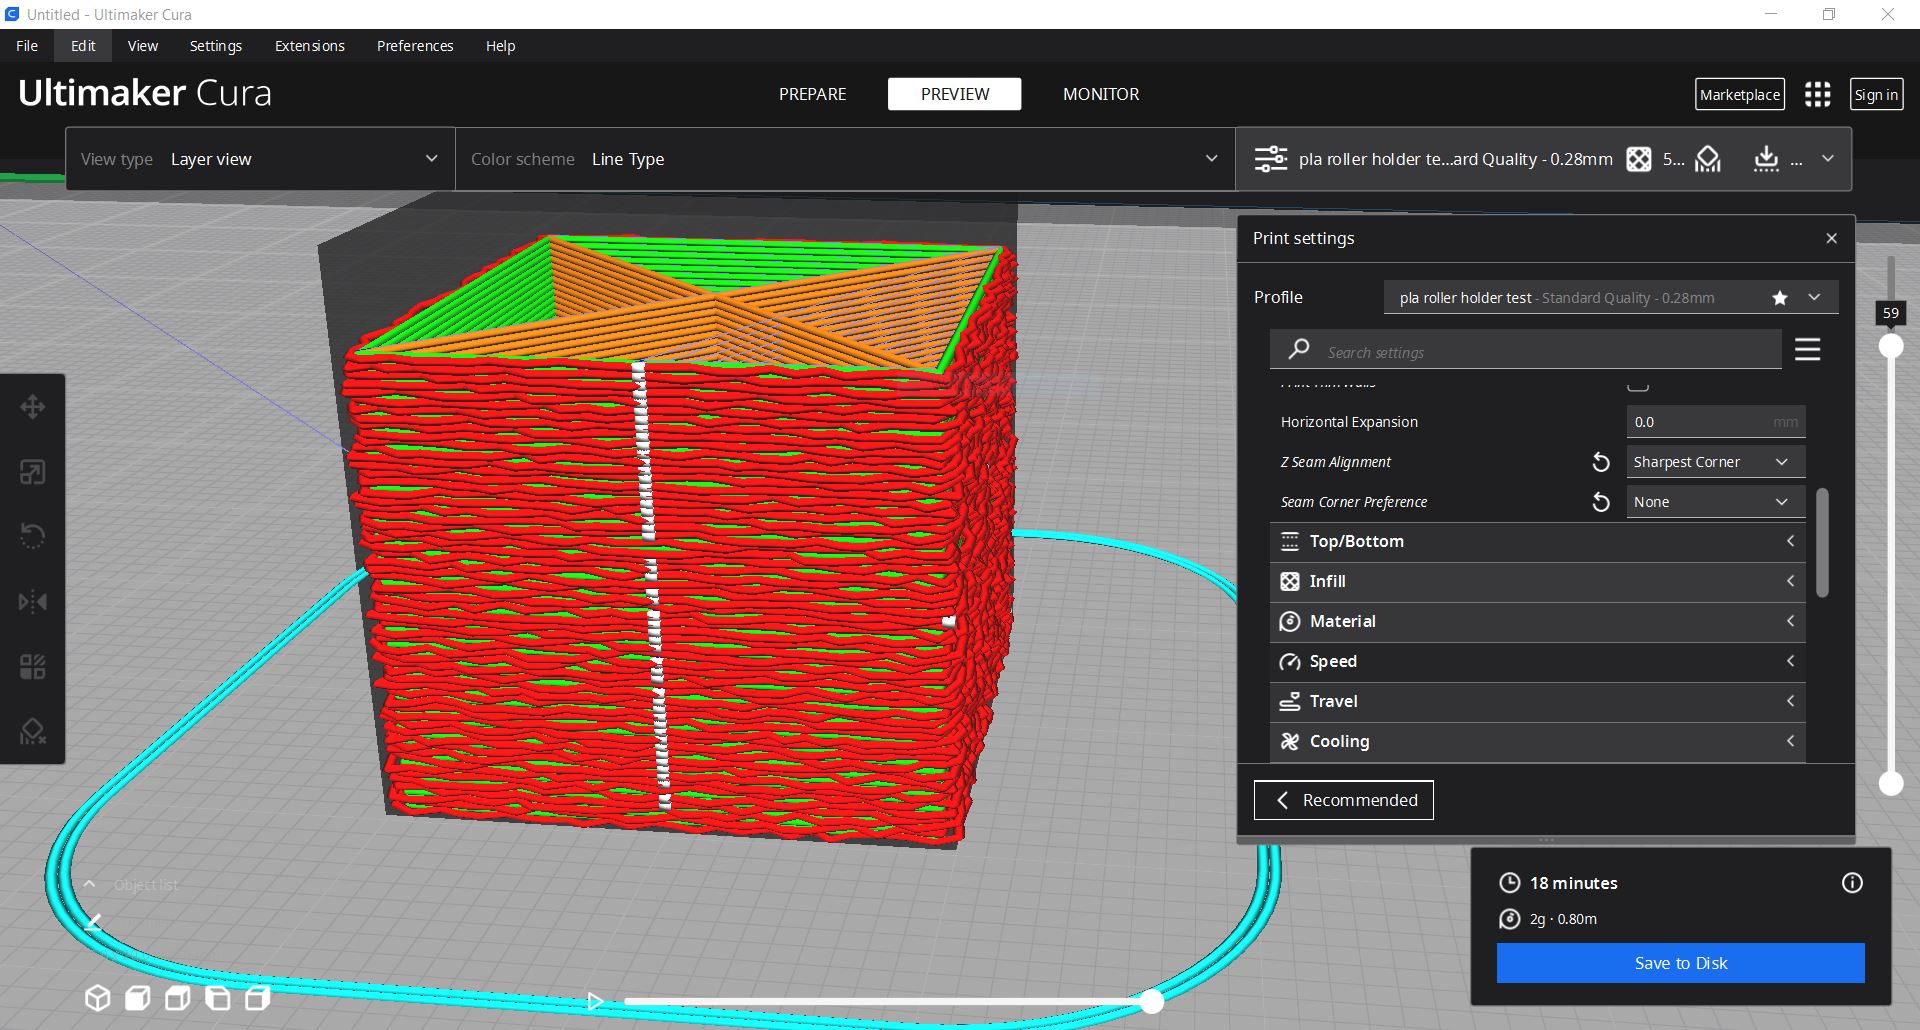The width and height of the screenshot is (1920, 1030).
Task: Select the Move tool in left toolbar
Action: pyautogui.click(x=32, y=407)
